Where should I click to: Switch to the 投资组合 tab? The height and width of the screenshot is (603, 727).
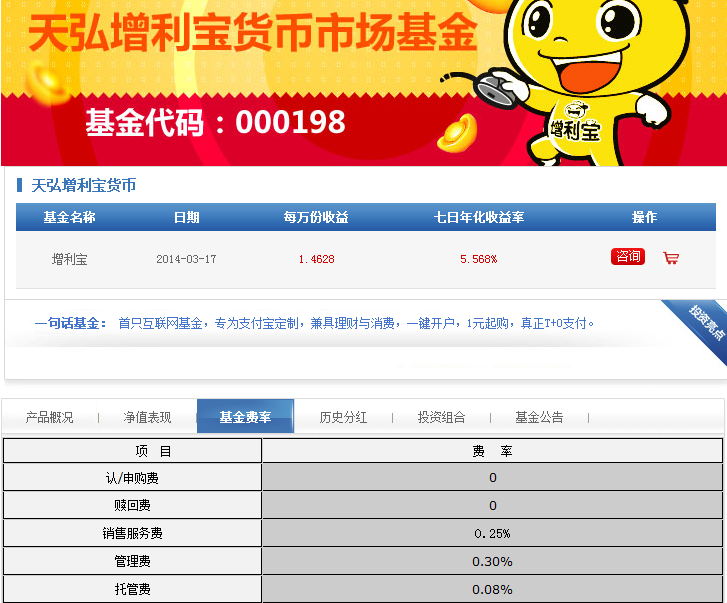click(441, 417)
